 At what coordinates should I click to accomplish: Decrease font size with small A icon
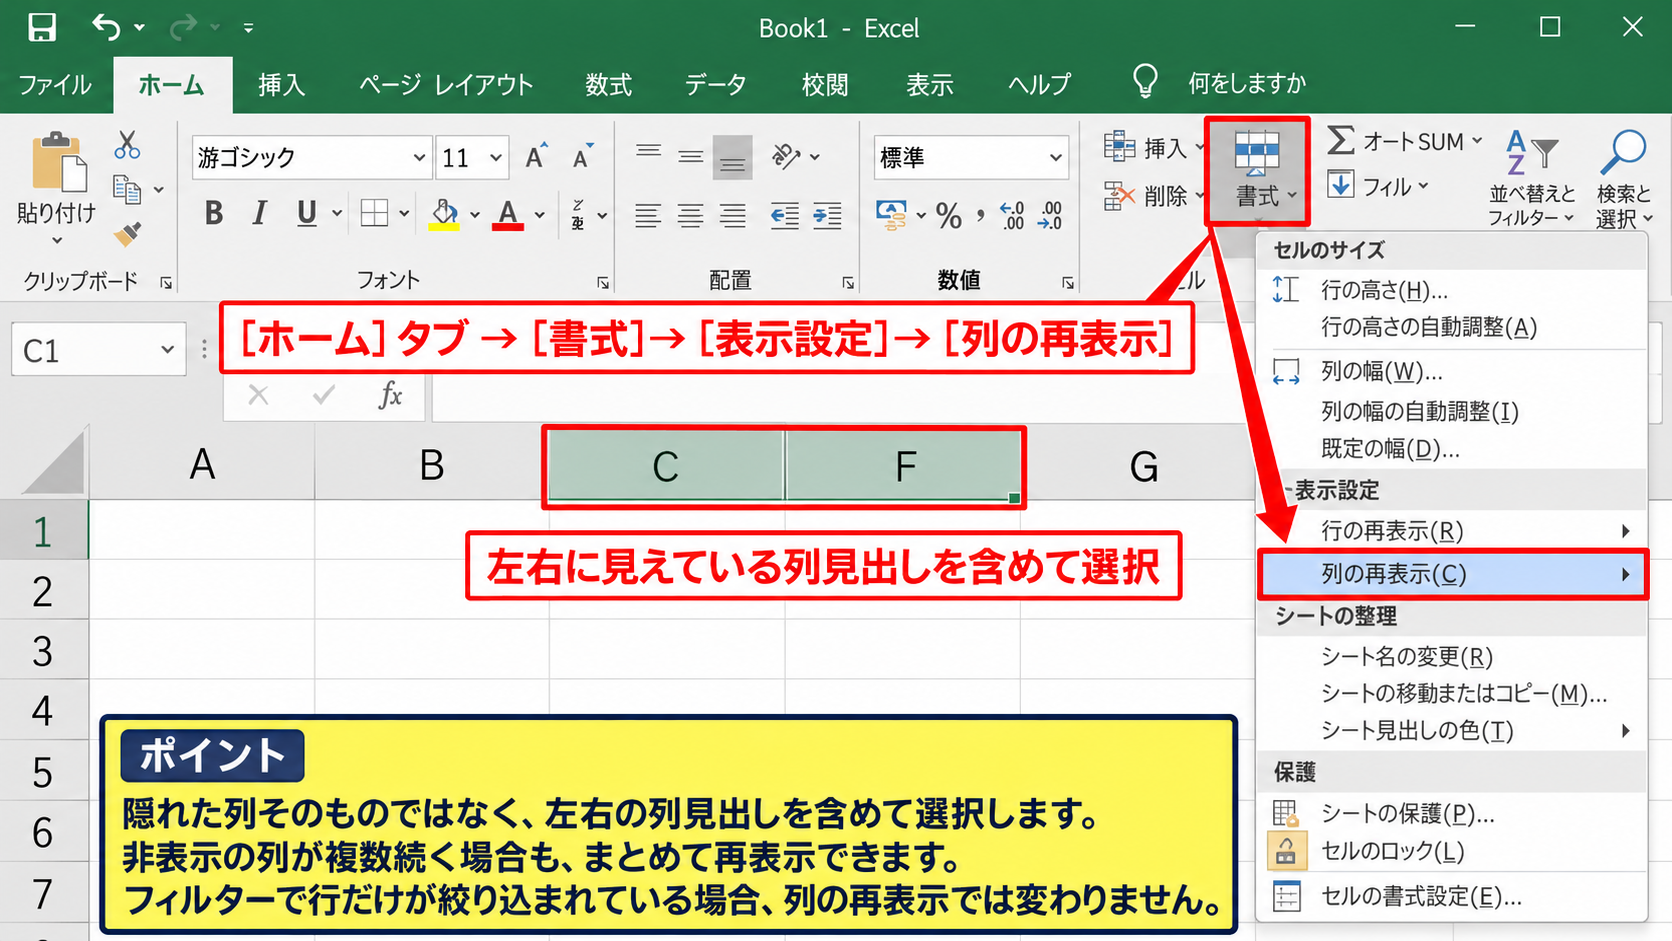point(582,157)
